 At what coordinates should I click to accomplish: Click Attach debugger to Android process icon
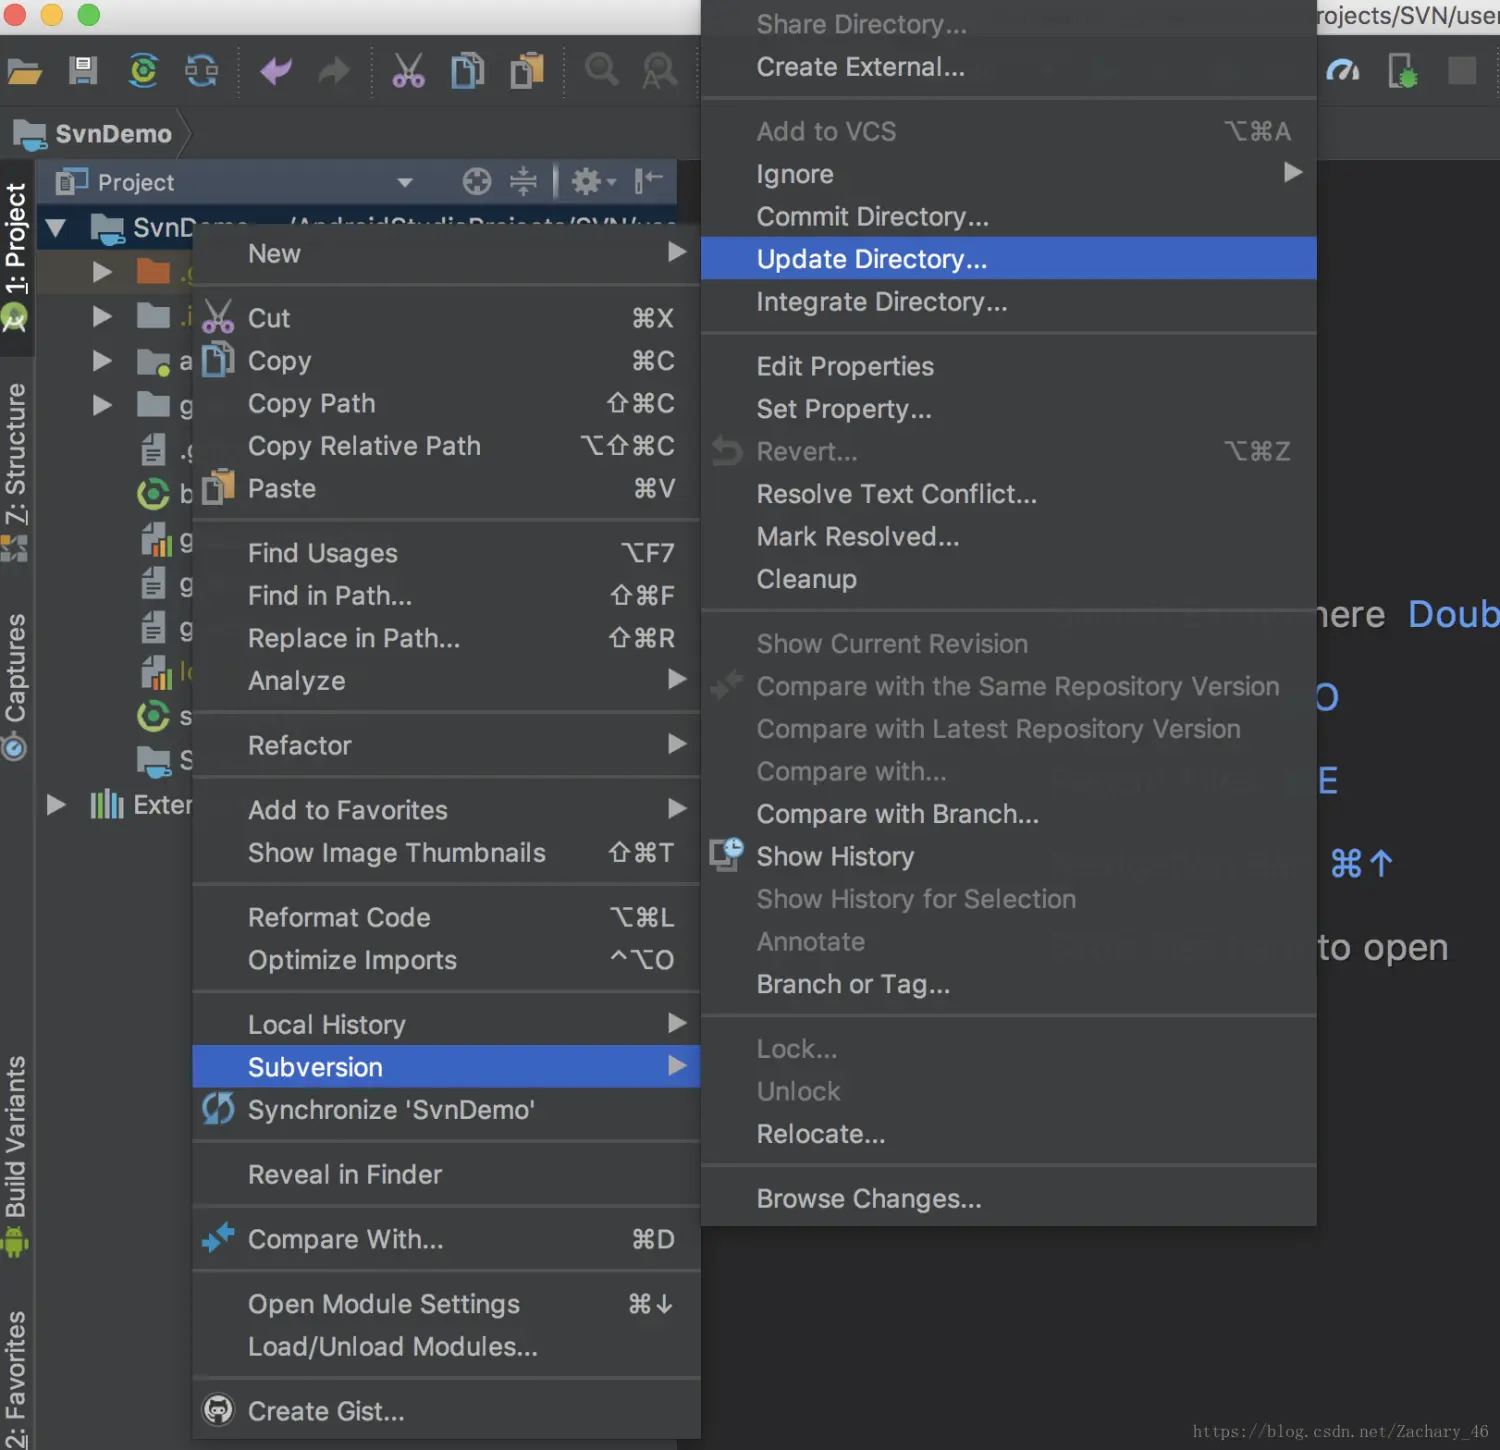coord(1402,71)
